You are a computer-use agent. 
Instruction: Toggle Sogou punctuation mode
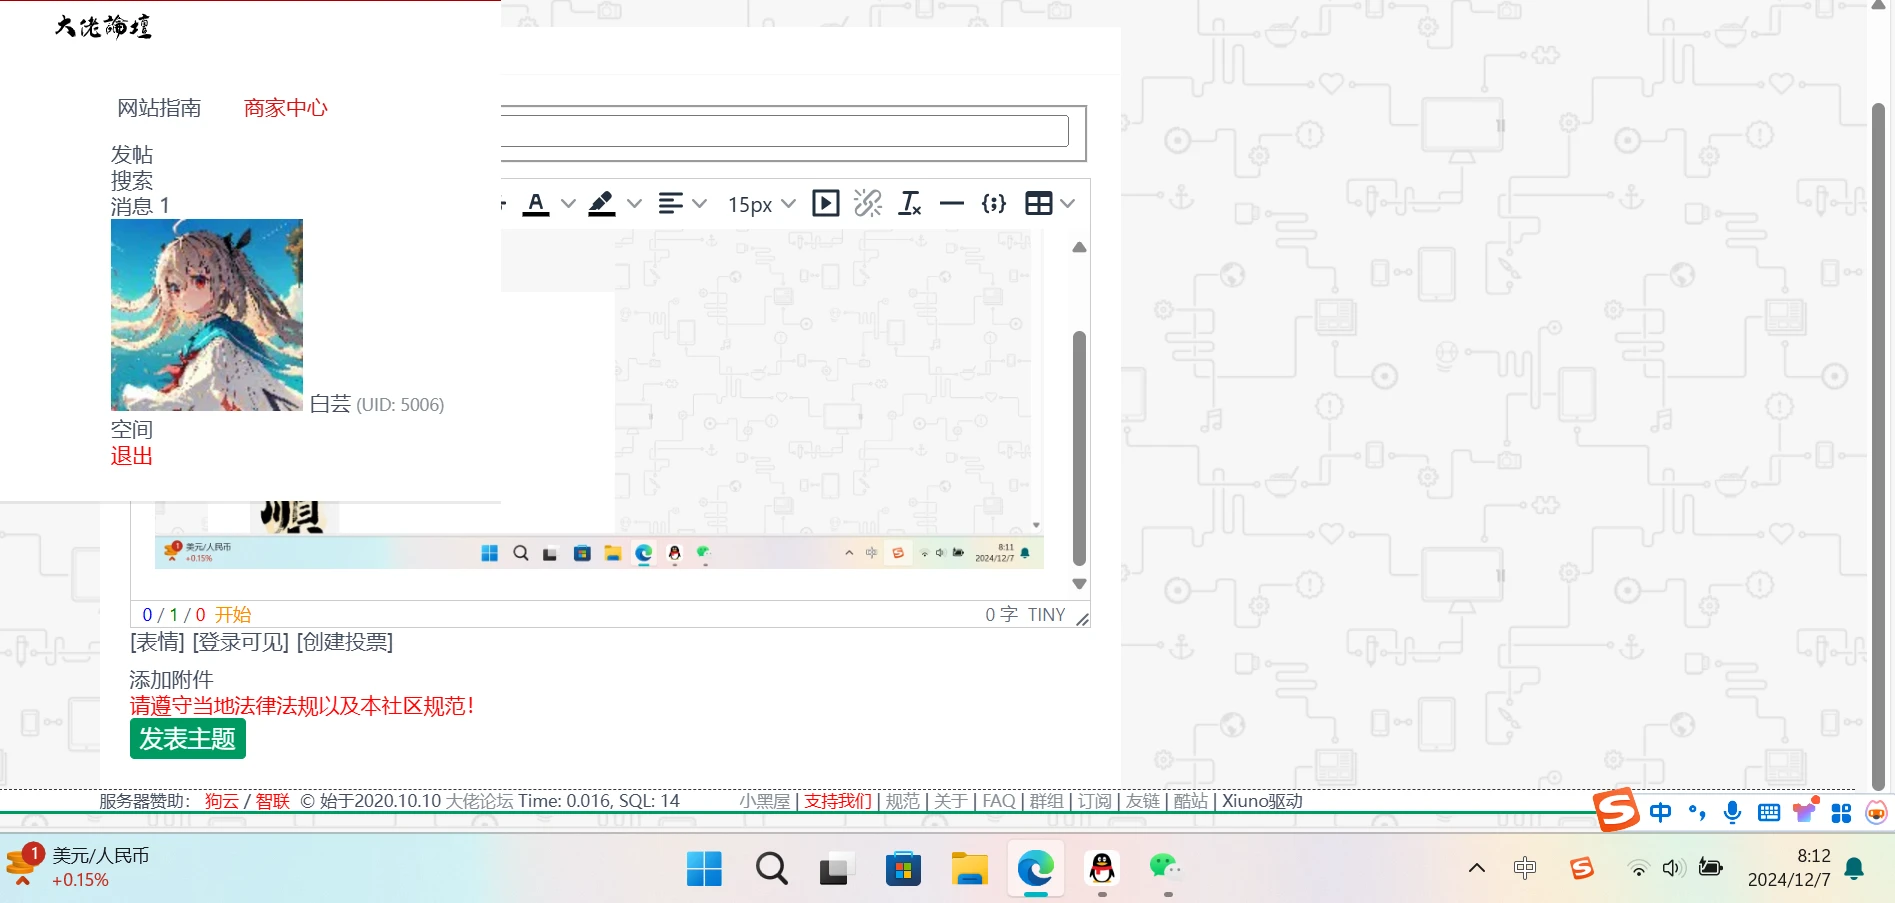[1697, 813]
